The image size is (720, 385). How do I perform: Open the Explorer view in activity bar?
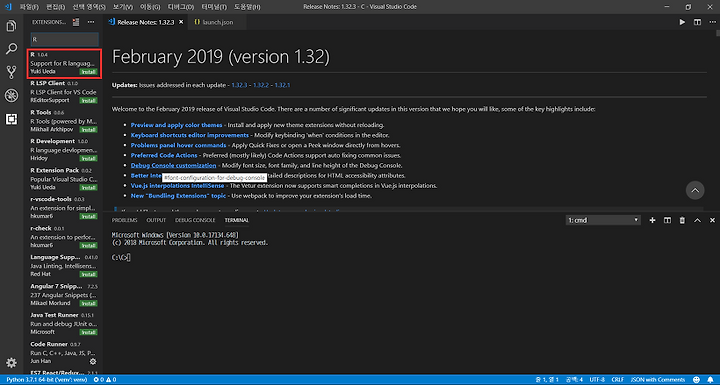11,26
